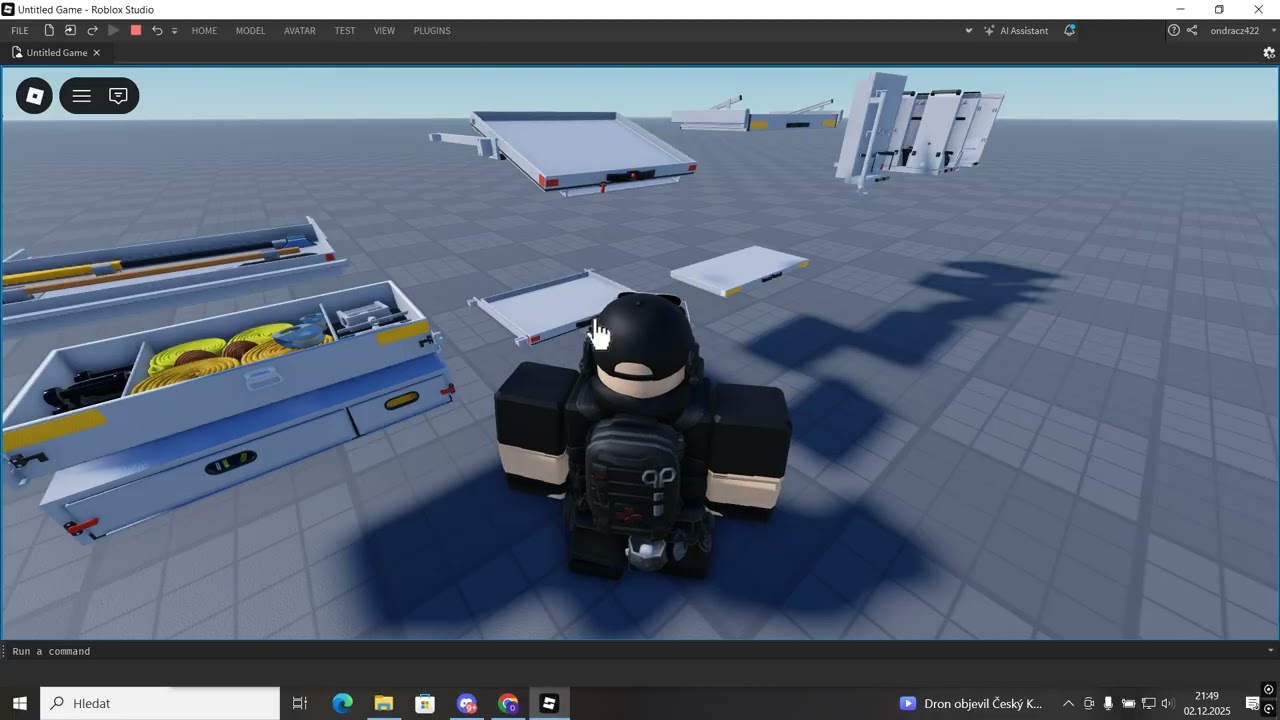Viewport: 1280px width, 720px height.
Task: Open Windows Task View
Action: [x=299, y=704]
